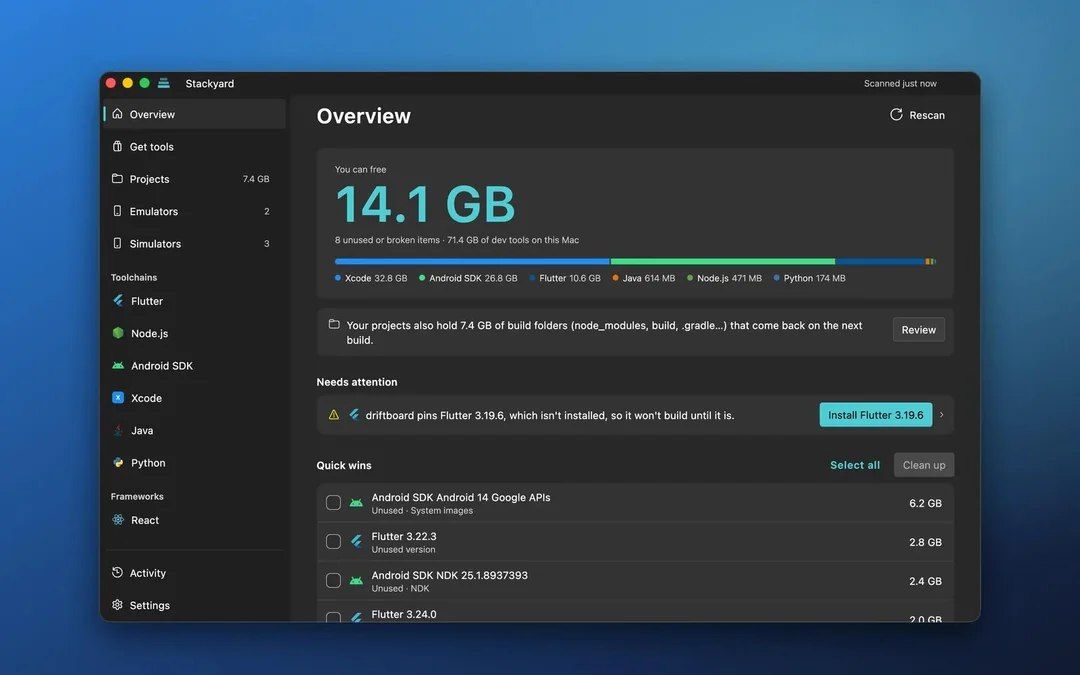Click Flutter icon beside Flutter 3.24.0
The width and height of the screenshot is (1080, 675).
pyautogui.click(x=356, y=617)
